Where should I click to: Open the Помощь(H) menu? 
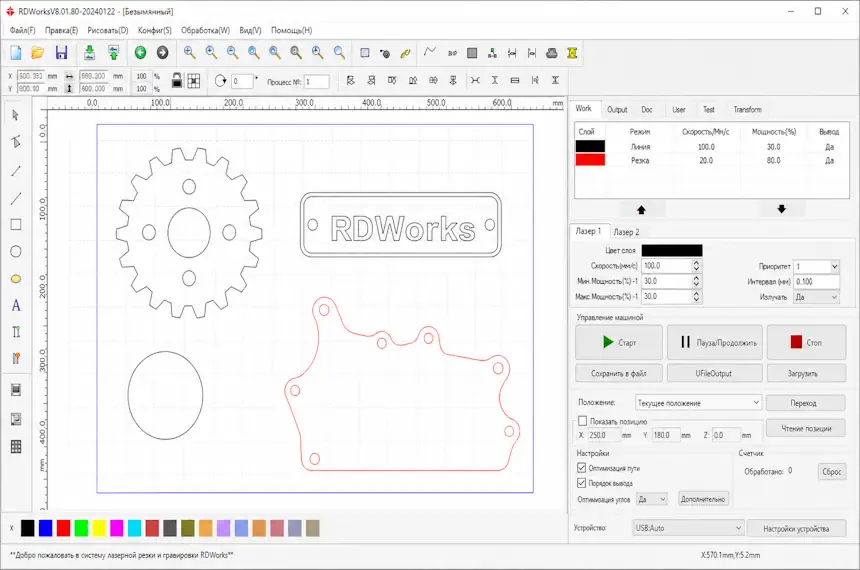coord(291,30)
